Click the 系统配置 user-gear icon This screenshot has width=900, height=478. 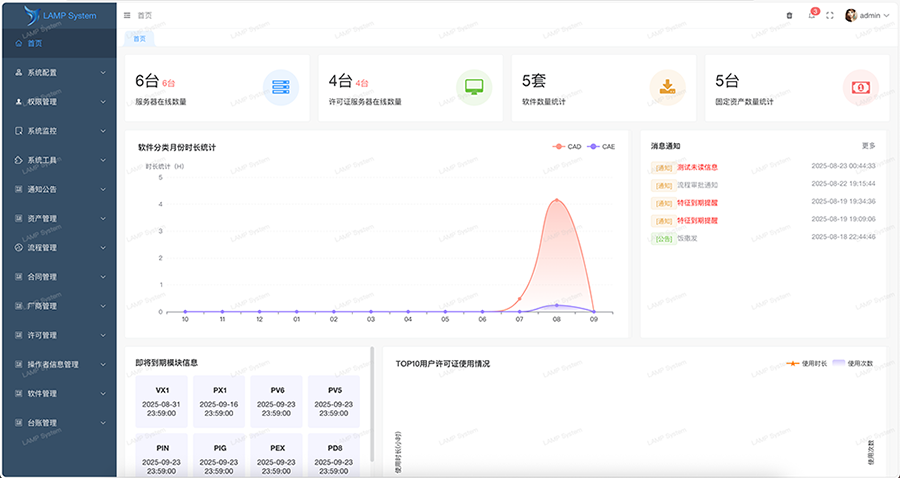tap(19, 72)
